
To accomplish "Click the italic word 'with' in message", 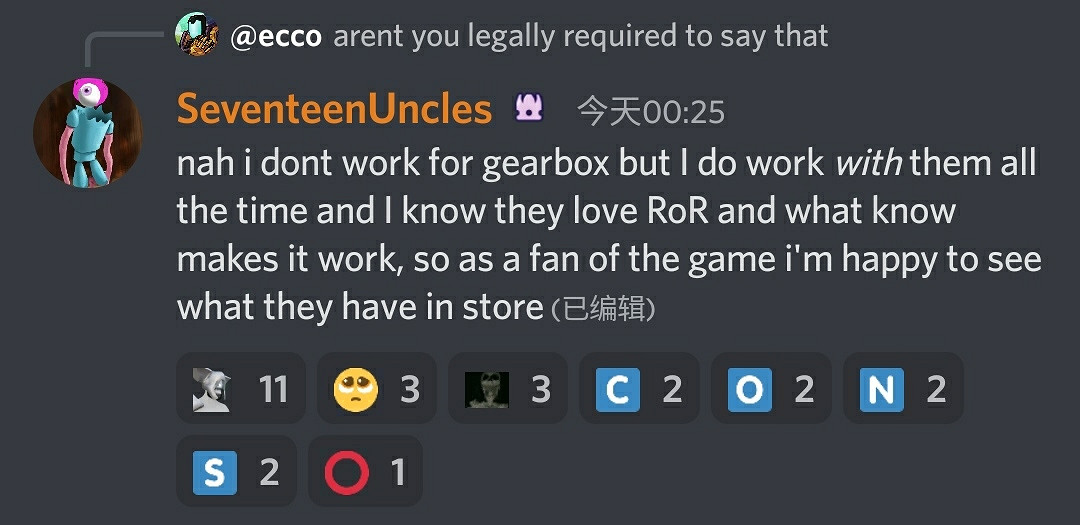I will pyautogui.click(x=868, y=164).
